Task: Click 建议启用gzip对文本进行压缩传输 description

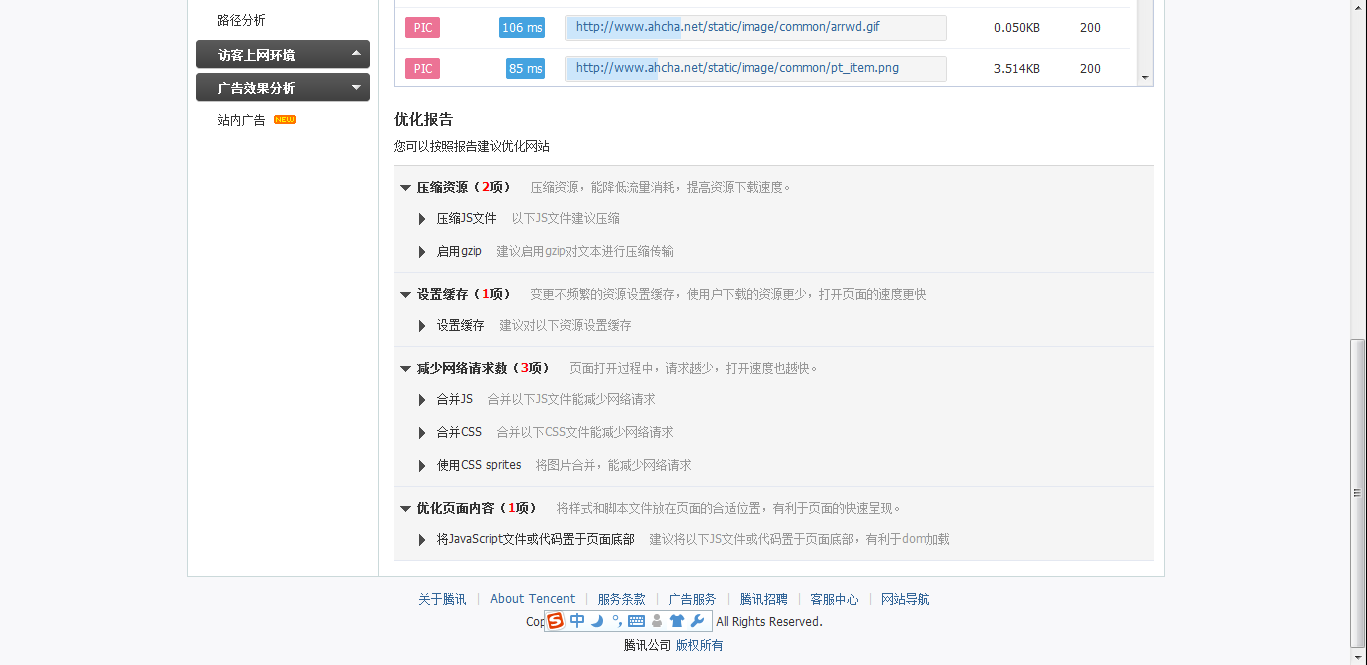Action: click(585, 251)
